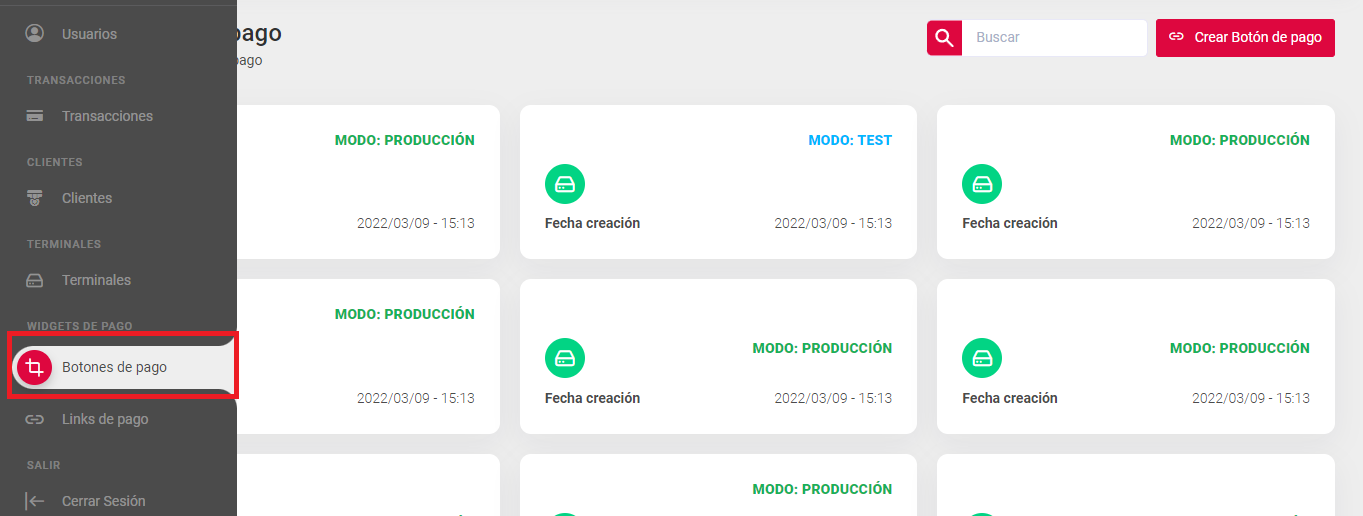The image size is (1363, 516).
Task: Click the red Botones de pago icon
Action: coord(35,368)
